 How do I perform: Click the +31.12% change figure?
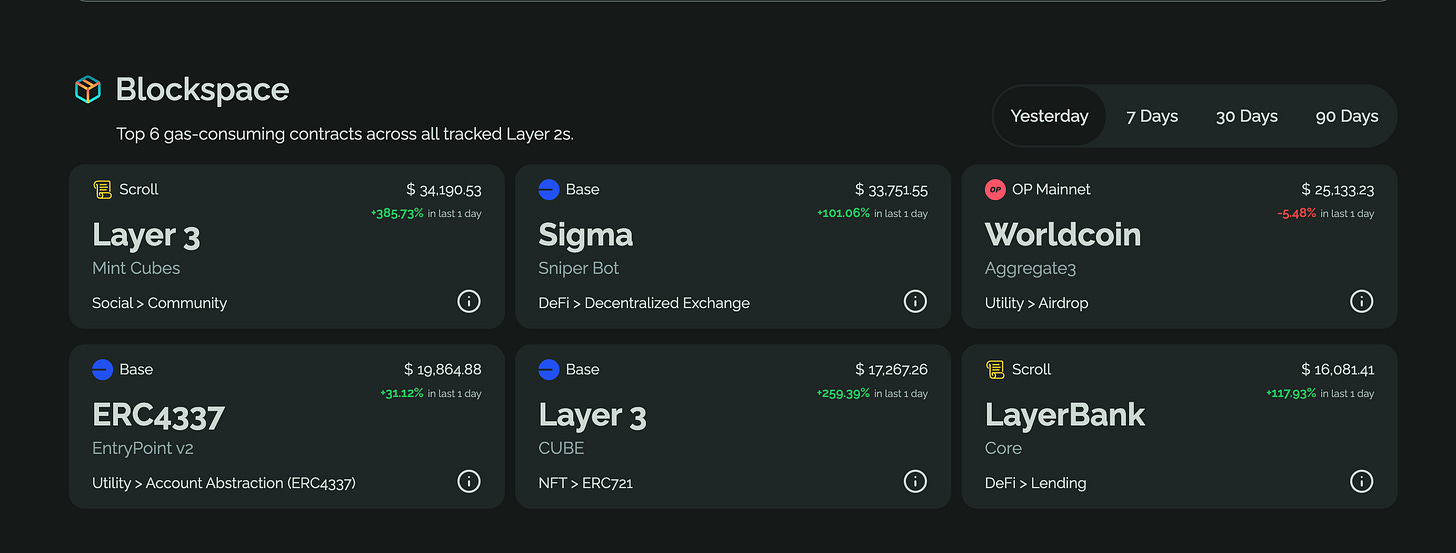(402, 393)
